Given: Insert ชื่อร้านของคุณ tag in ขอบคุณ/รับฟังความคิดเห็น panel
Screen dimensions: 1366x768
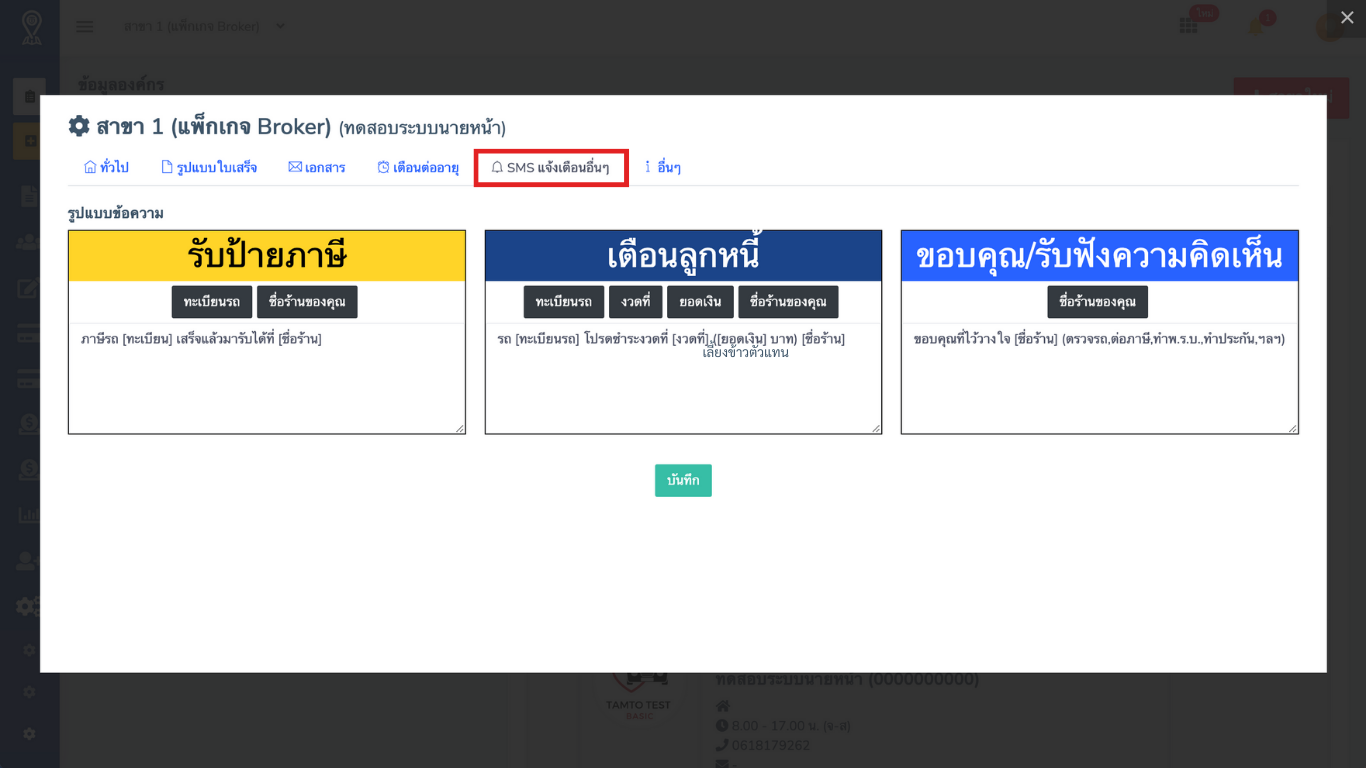Looking at the screenshot, I should pos(1098,302).
